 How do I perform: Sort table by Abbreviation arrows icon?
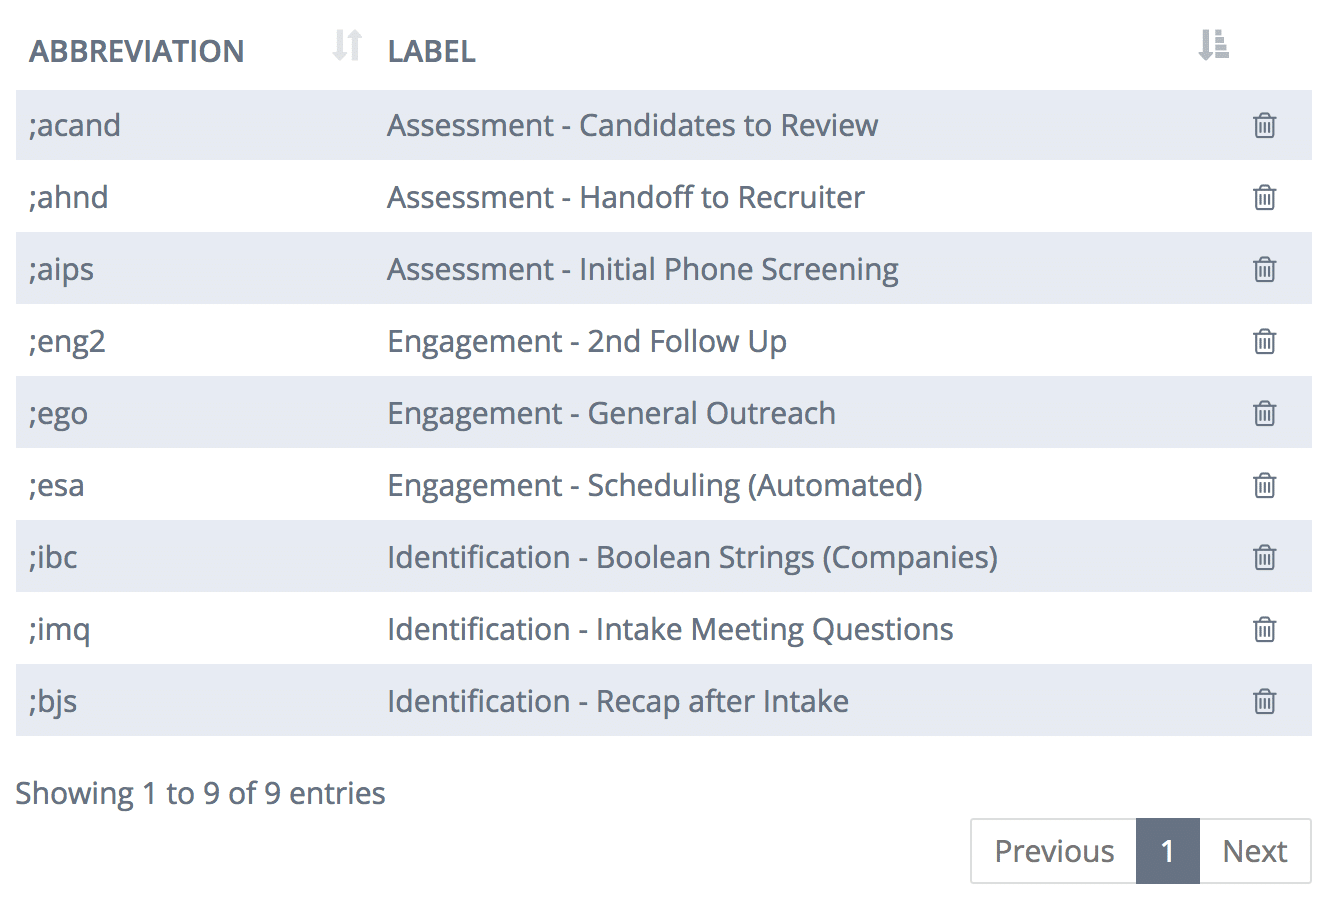coord(347,45)
